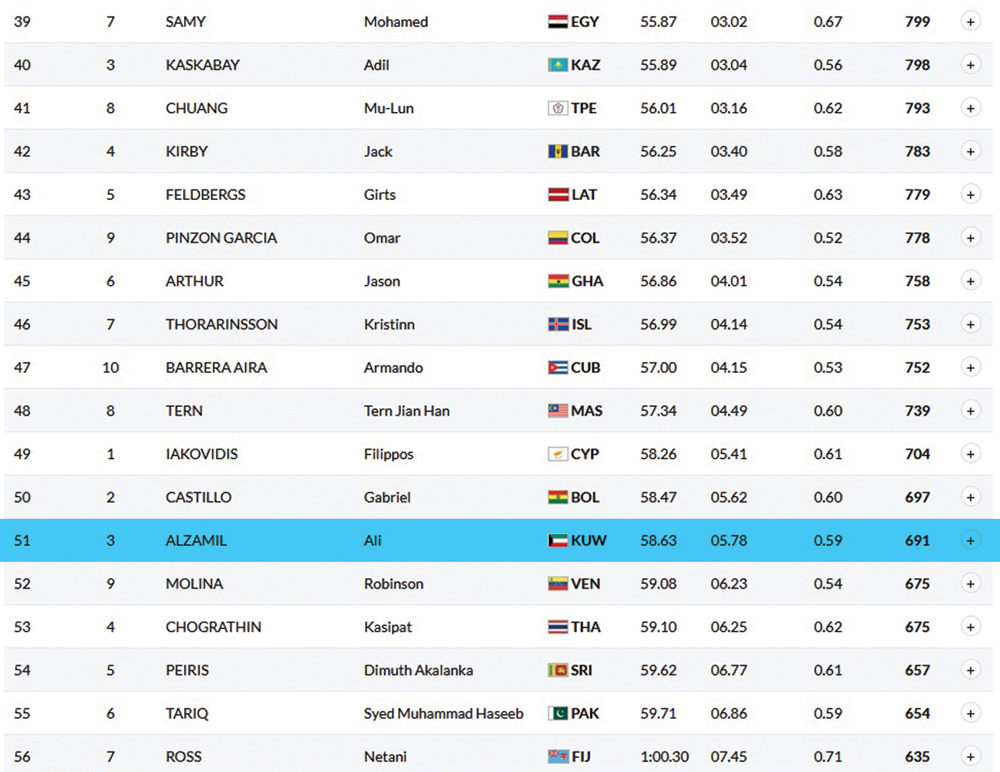Click the Cuba flag icon

pyautogui.click(x=558, y=367)
